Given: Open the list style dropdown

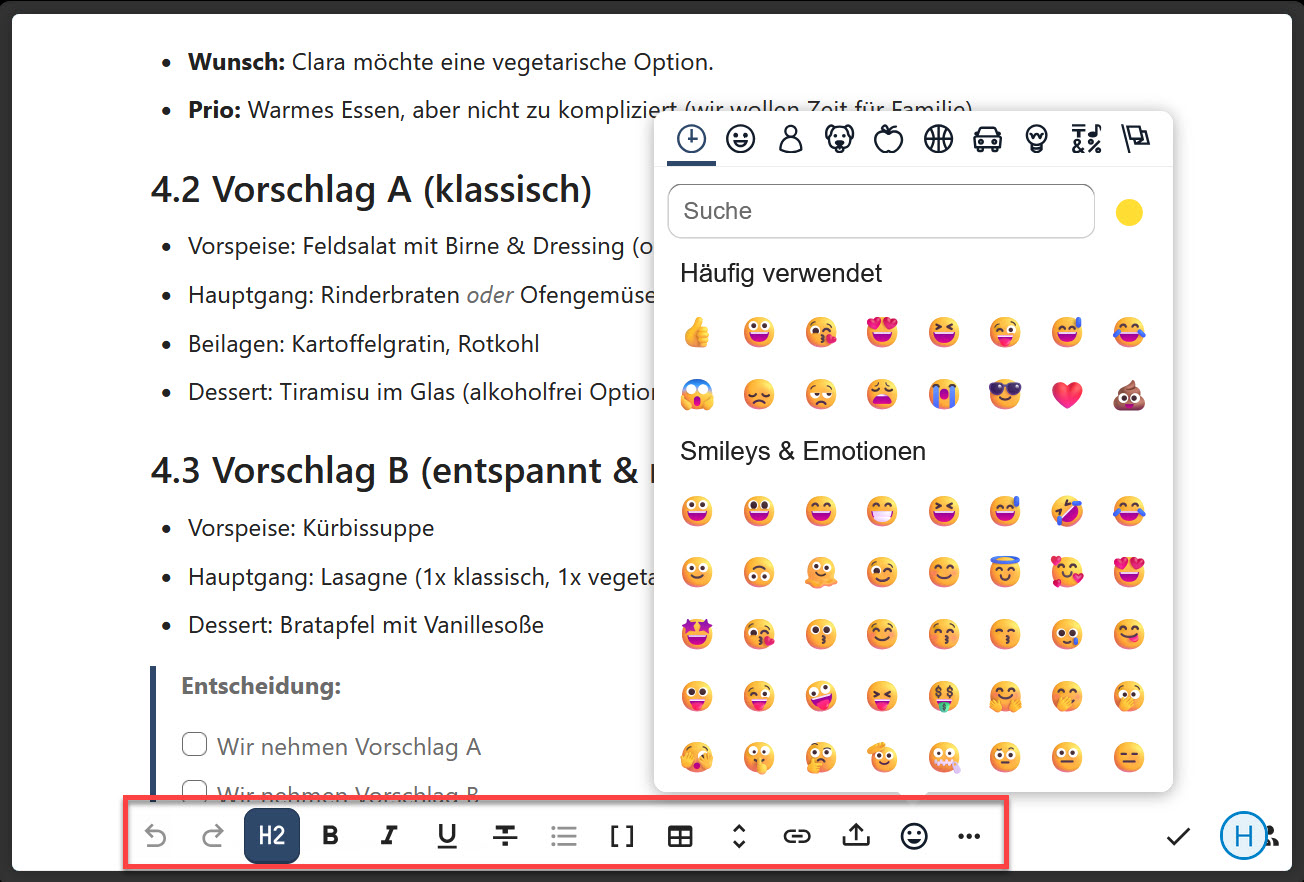Looking at the screenshot, I should (x=564, y=836).
